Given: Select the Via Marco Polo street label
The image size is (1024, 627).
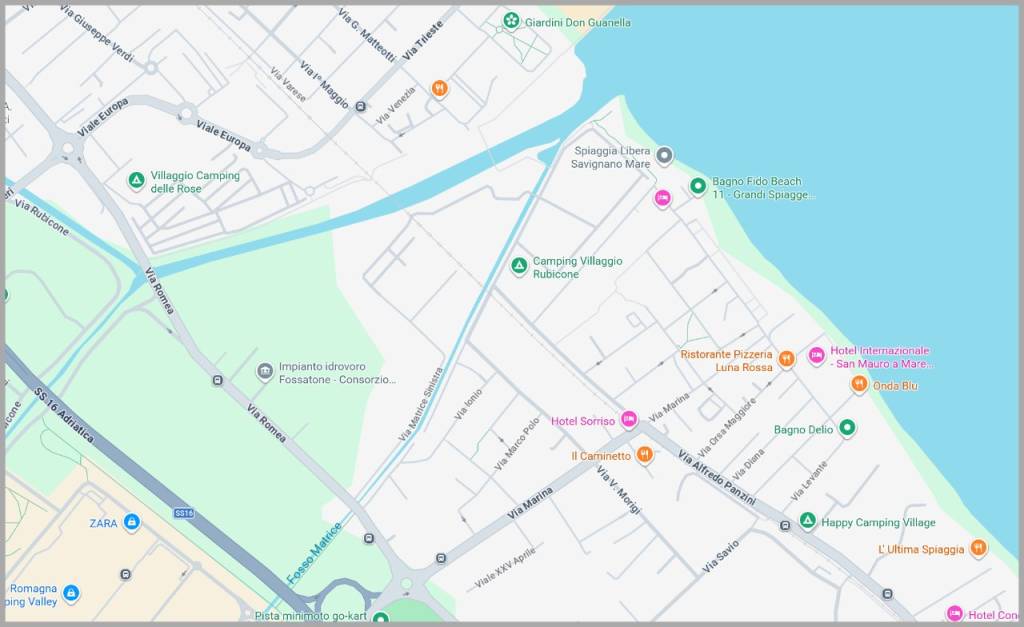Looking at the screenshot, I should point(517,444).
